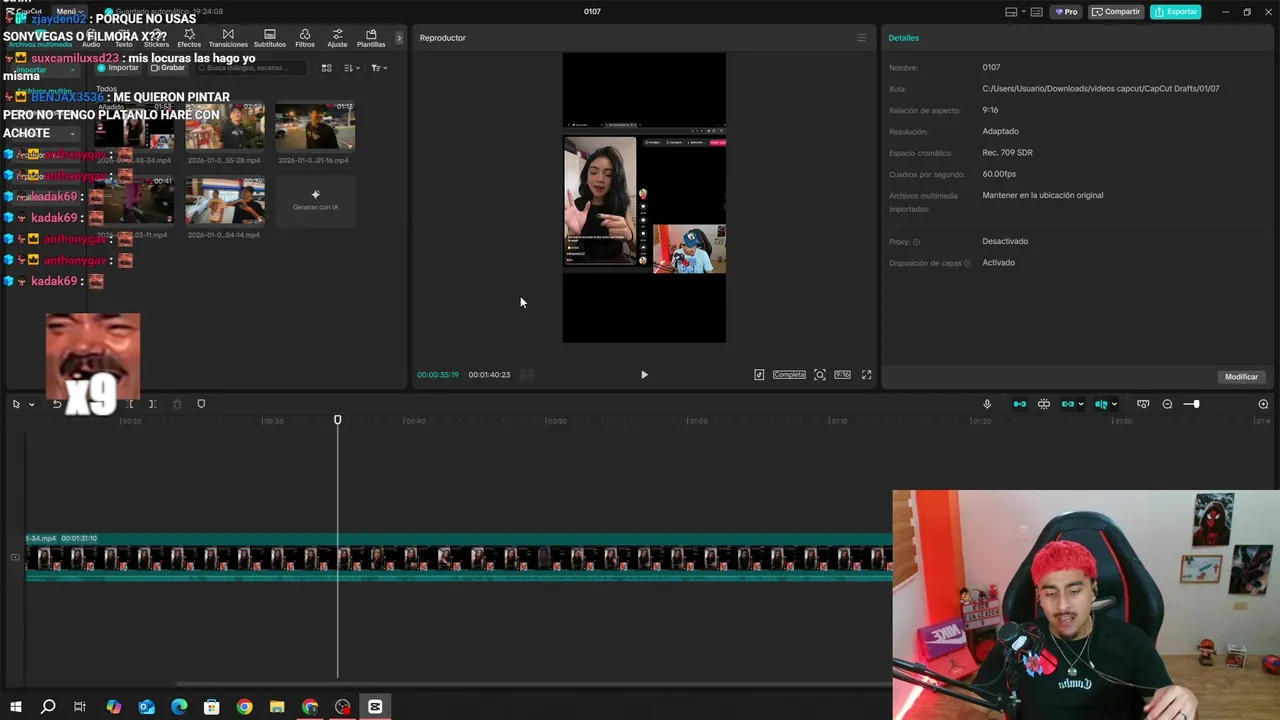1280x720 pixels.
Task: Play the preview video
Action: [644, 375]
